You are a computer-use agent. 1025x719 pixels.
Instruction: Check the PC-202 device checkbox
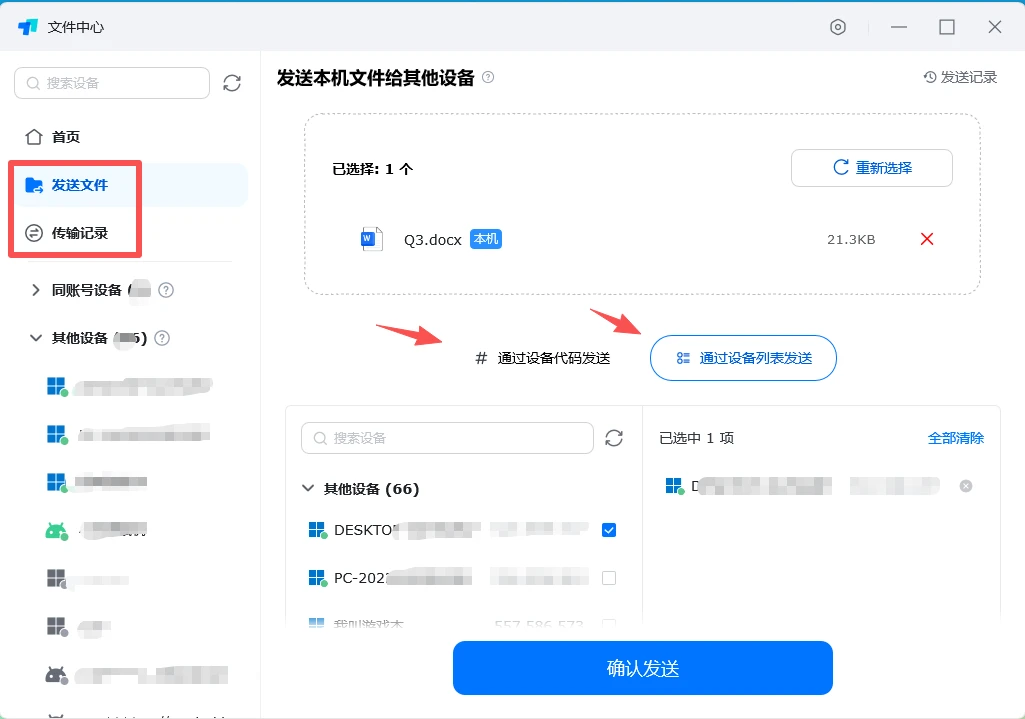point(609,578)
